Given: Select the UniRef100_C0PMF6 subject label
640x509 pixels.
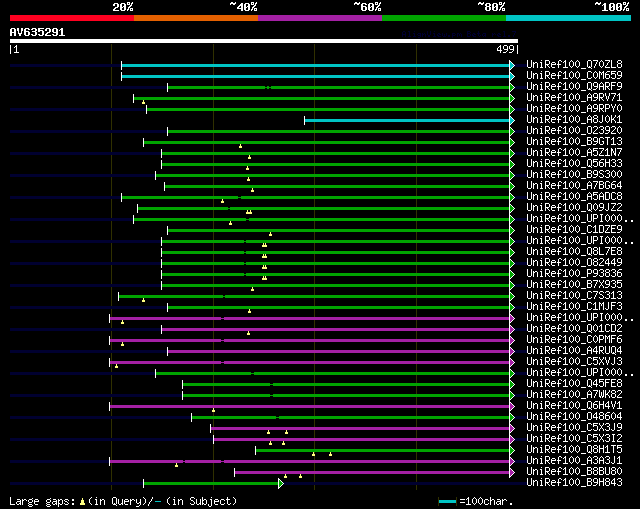Looking at the screenshot, I should click(x=574, y=340).
